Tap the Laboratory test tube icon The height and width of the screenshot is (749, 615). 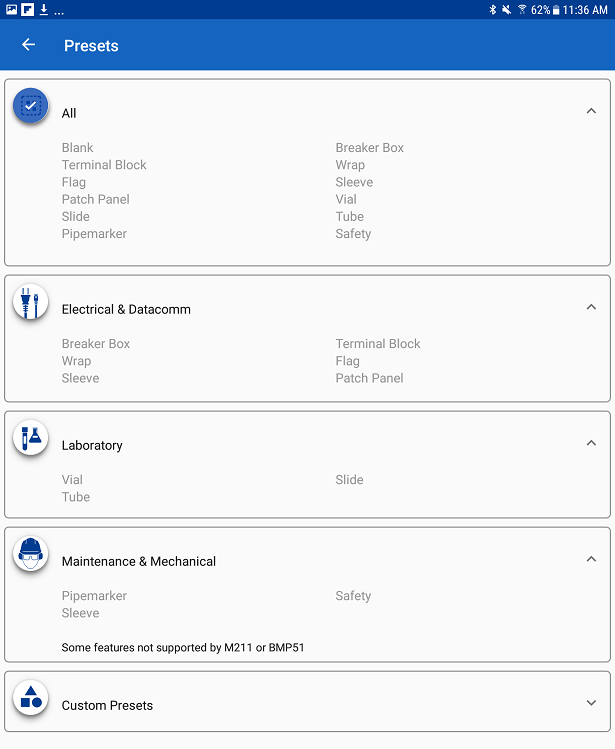[31, 438]
